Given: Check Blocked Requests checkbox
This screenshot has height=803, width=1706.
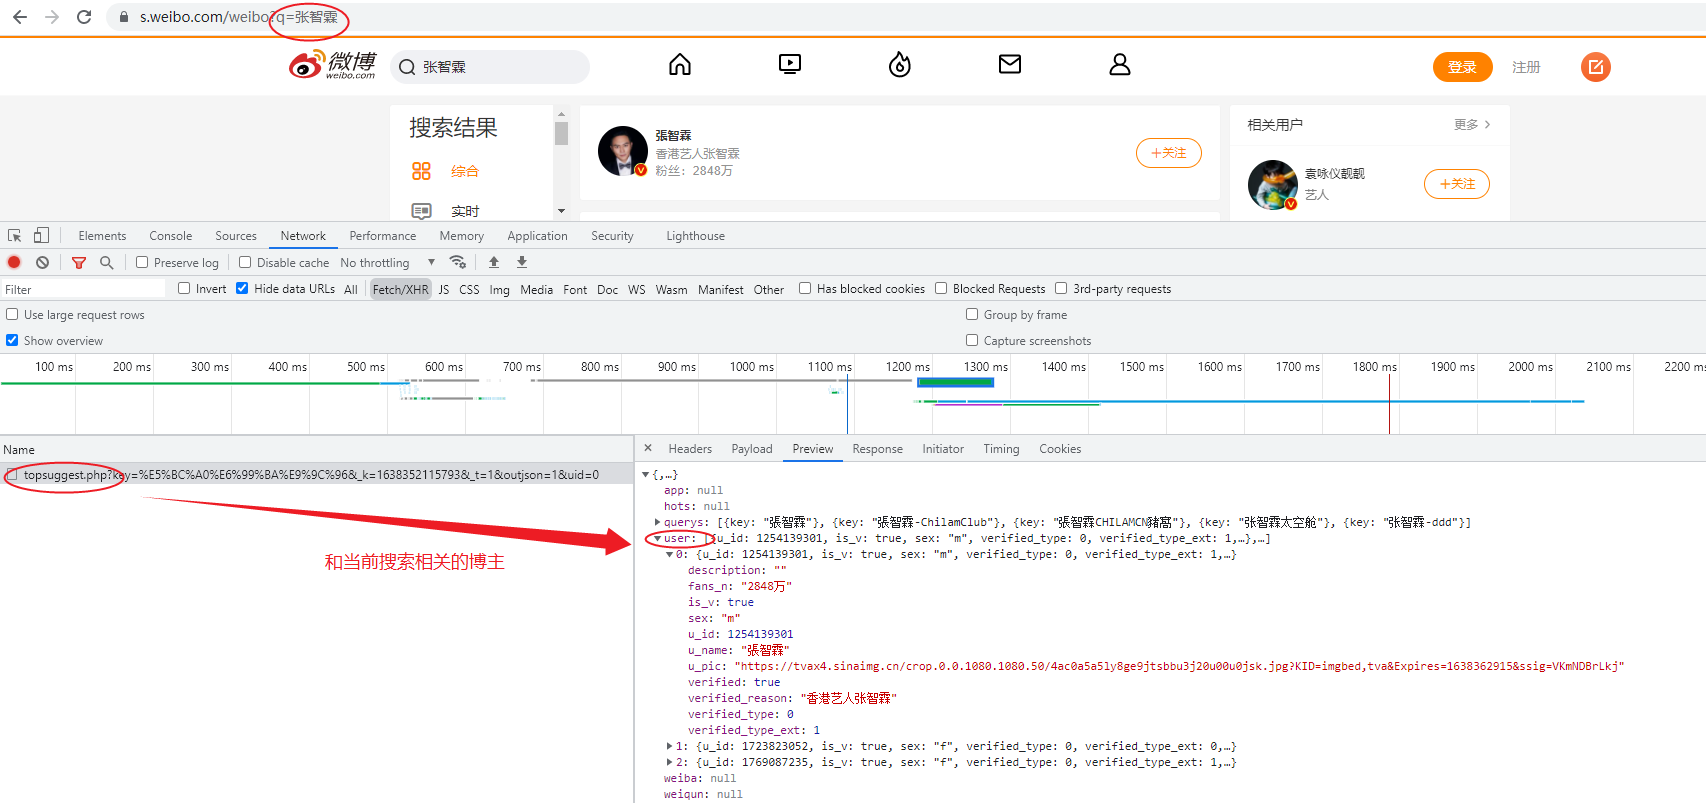Looking at the screenshot, I should [x=941, y=288].
